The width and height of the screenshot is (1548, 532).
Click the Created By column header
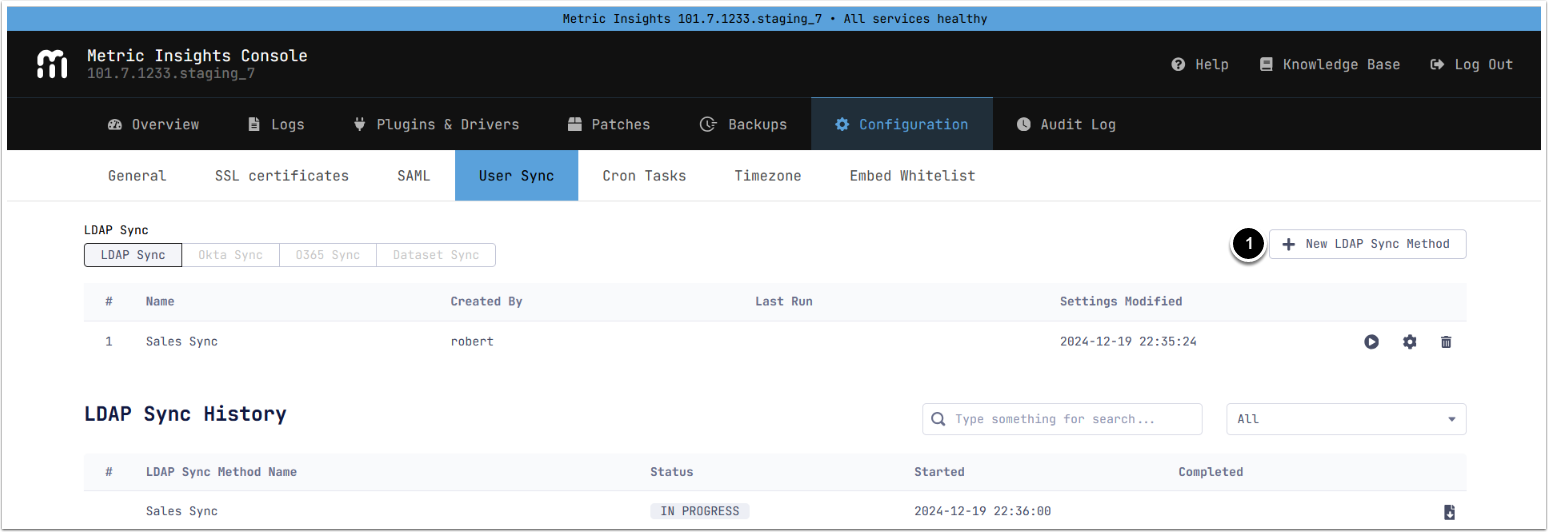(486, 301)
